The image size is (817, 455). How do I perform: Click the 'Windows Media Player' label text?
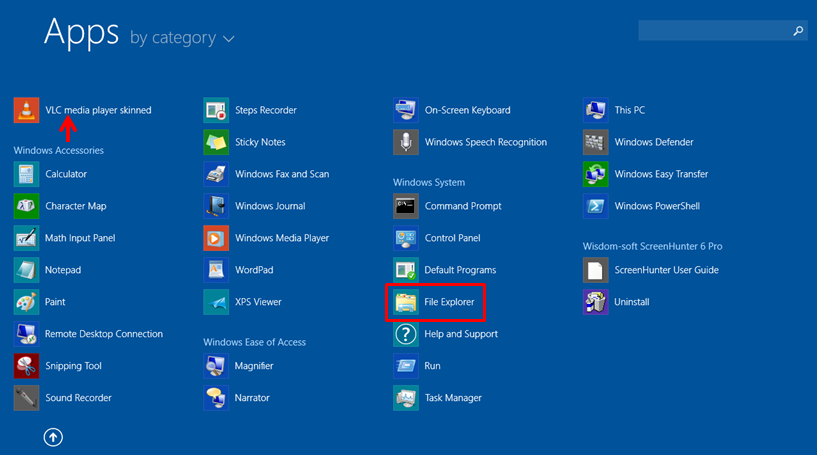(282, 238)
